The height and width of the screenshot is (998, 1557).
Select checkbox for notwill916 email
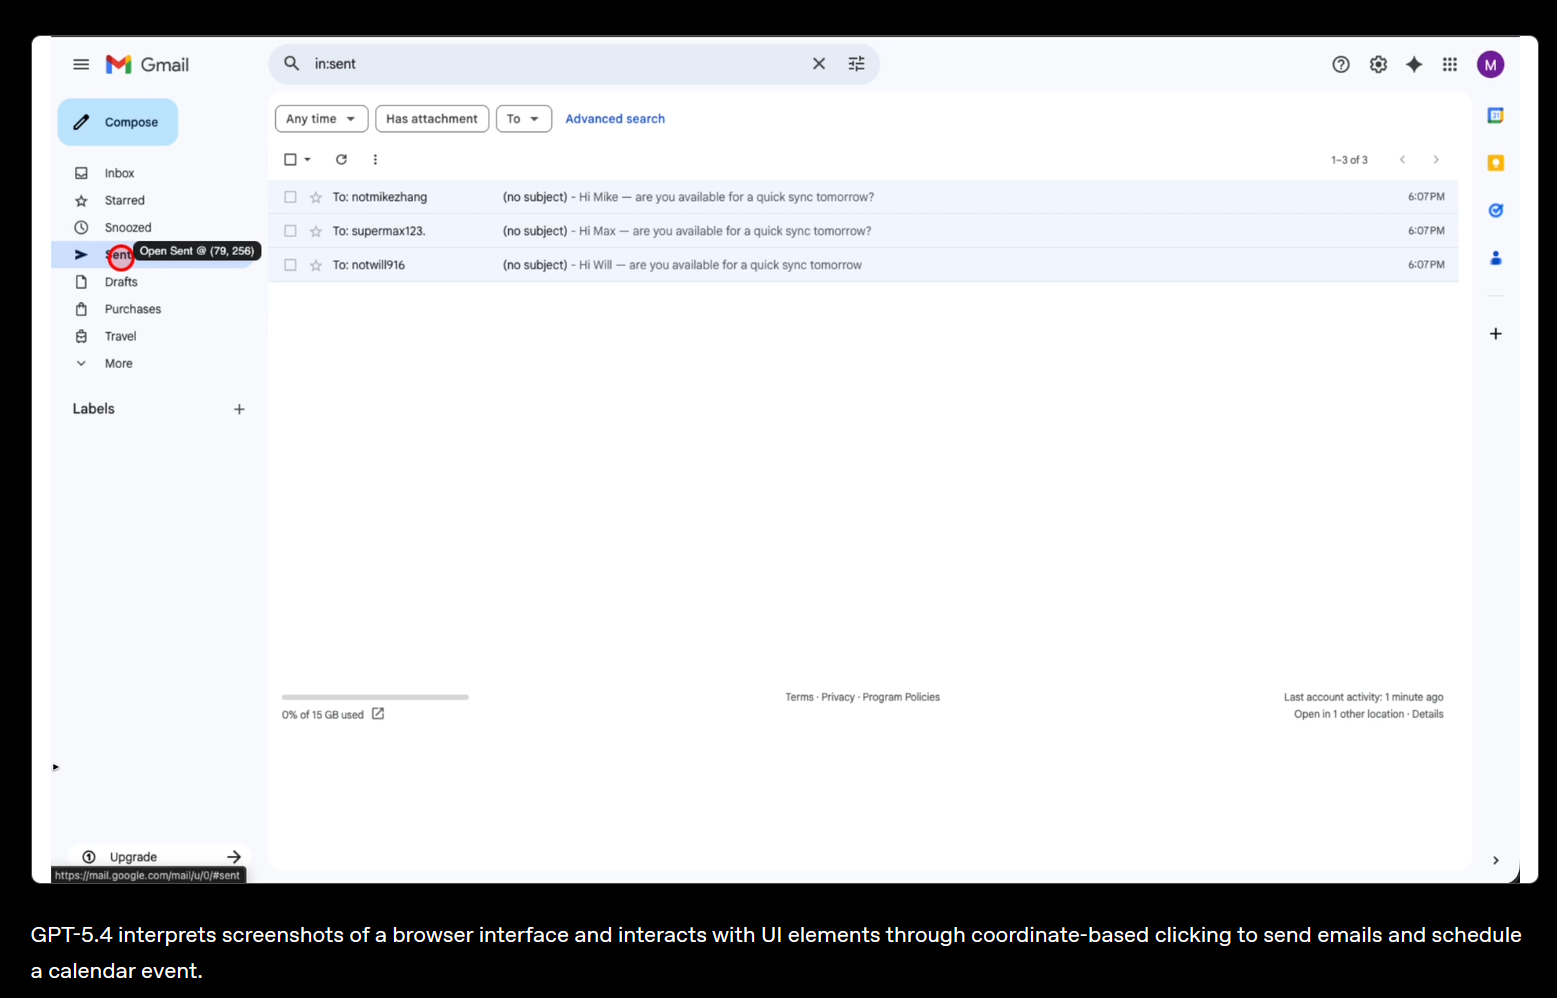click(290, 265)
